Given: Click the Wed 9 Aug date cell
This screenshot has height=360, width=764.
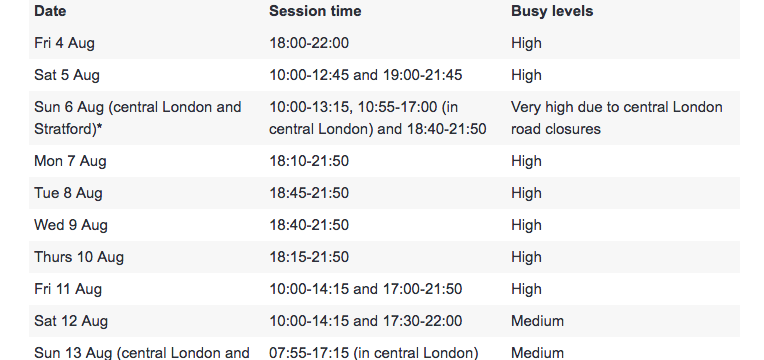Looking at the screenshot, I should (71, 225).
